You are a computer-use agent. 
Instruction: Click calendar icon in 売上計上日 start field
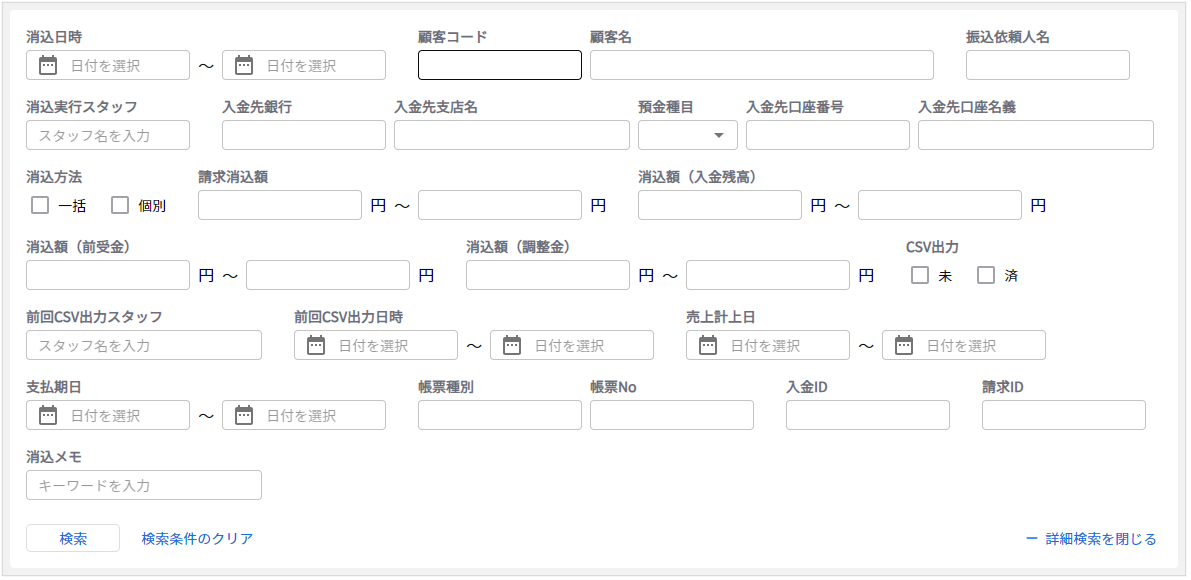click(707, 345)
